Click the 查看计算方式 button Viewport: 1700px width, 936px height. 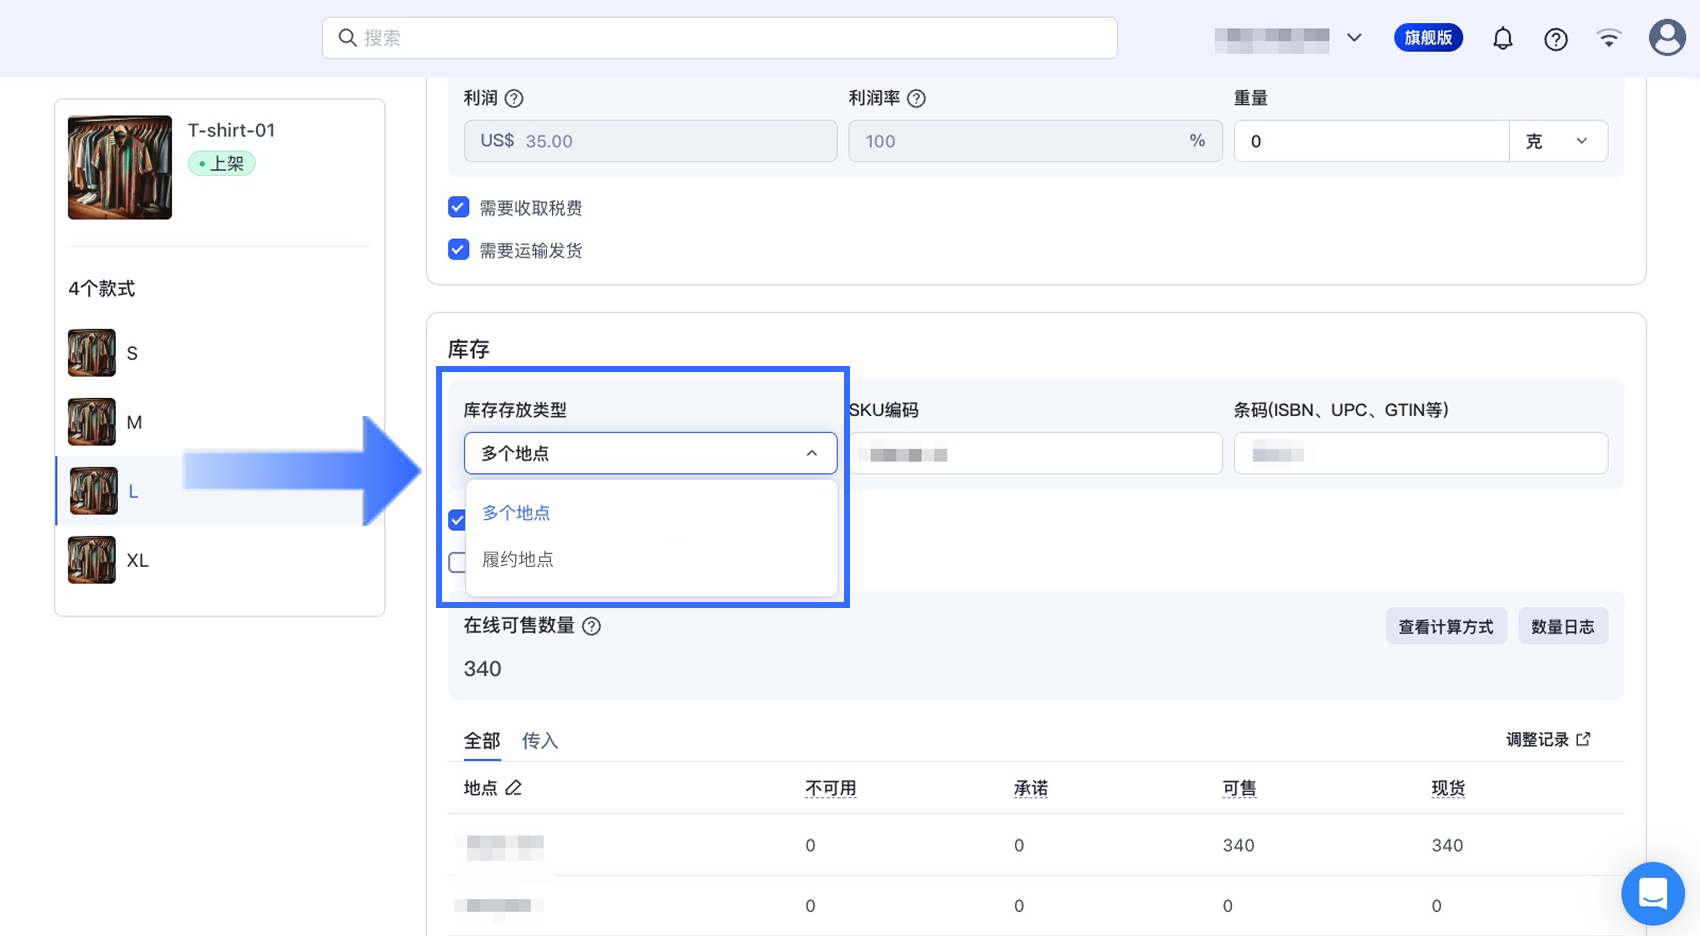pyautogui.click(x=1445, y=627)
